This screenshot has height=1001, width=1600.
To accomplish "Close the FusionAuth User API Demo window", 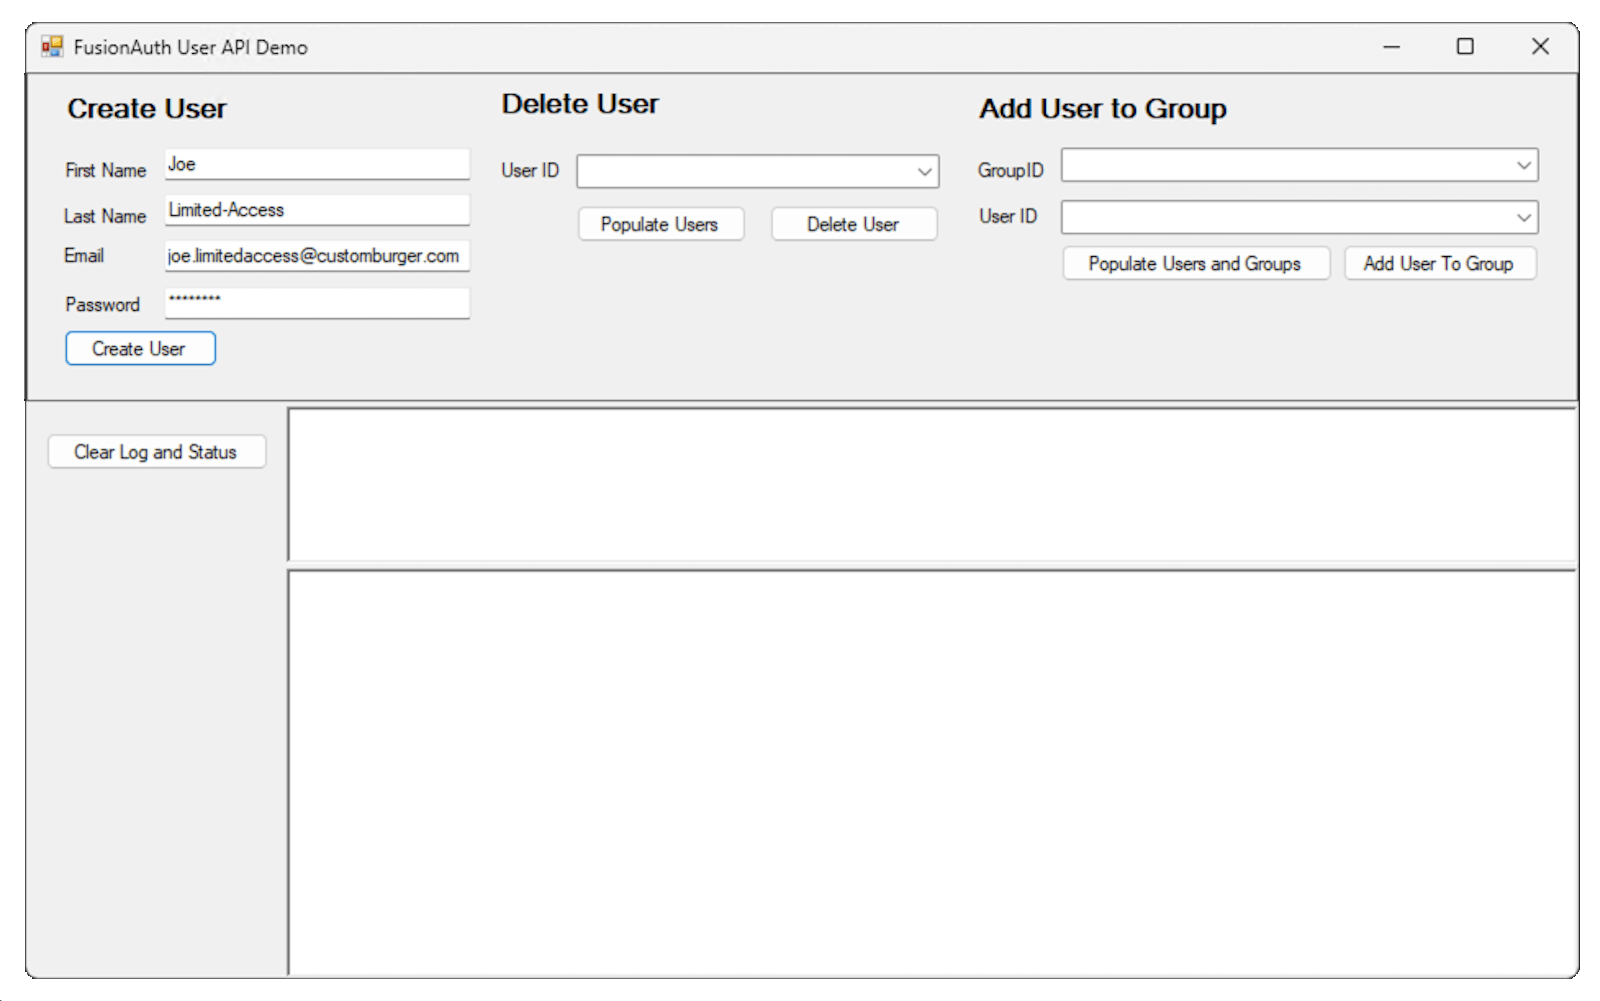I will click(x=1540, y=47).
